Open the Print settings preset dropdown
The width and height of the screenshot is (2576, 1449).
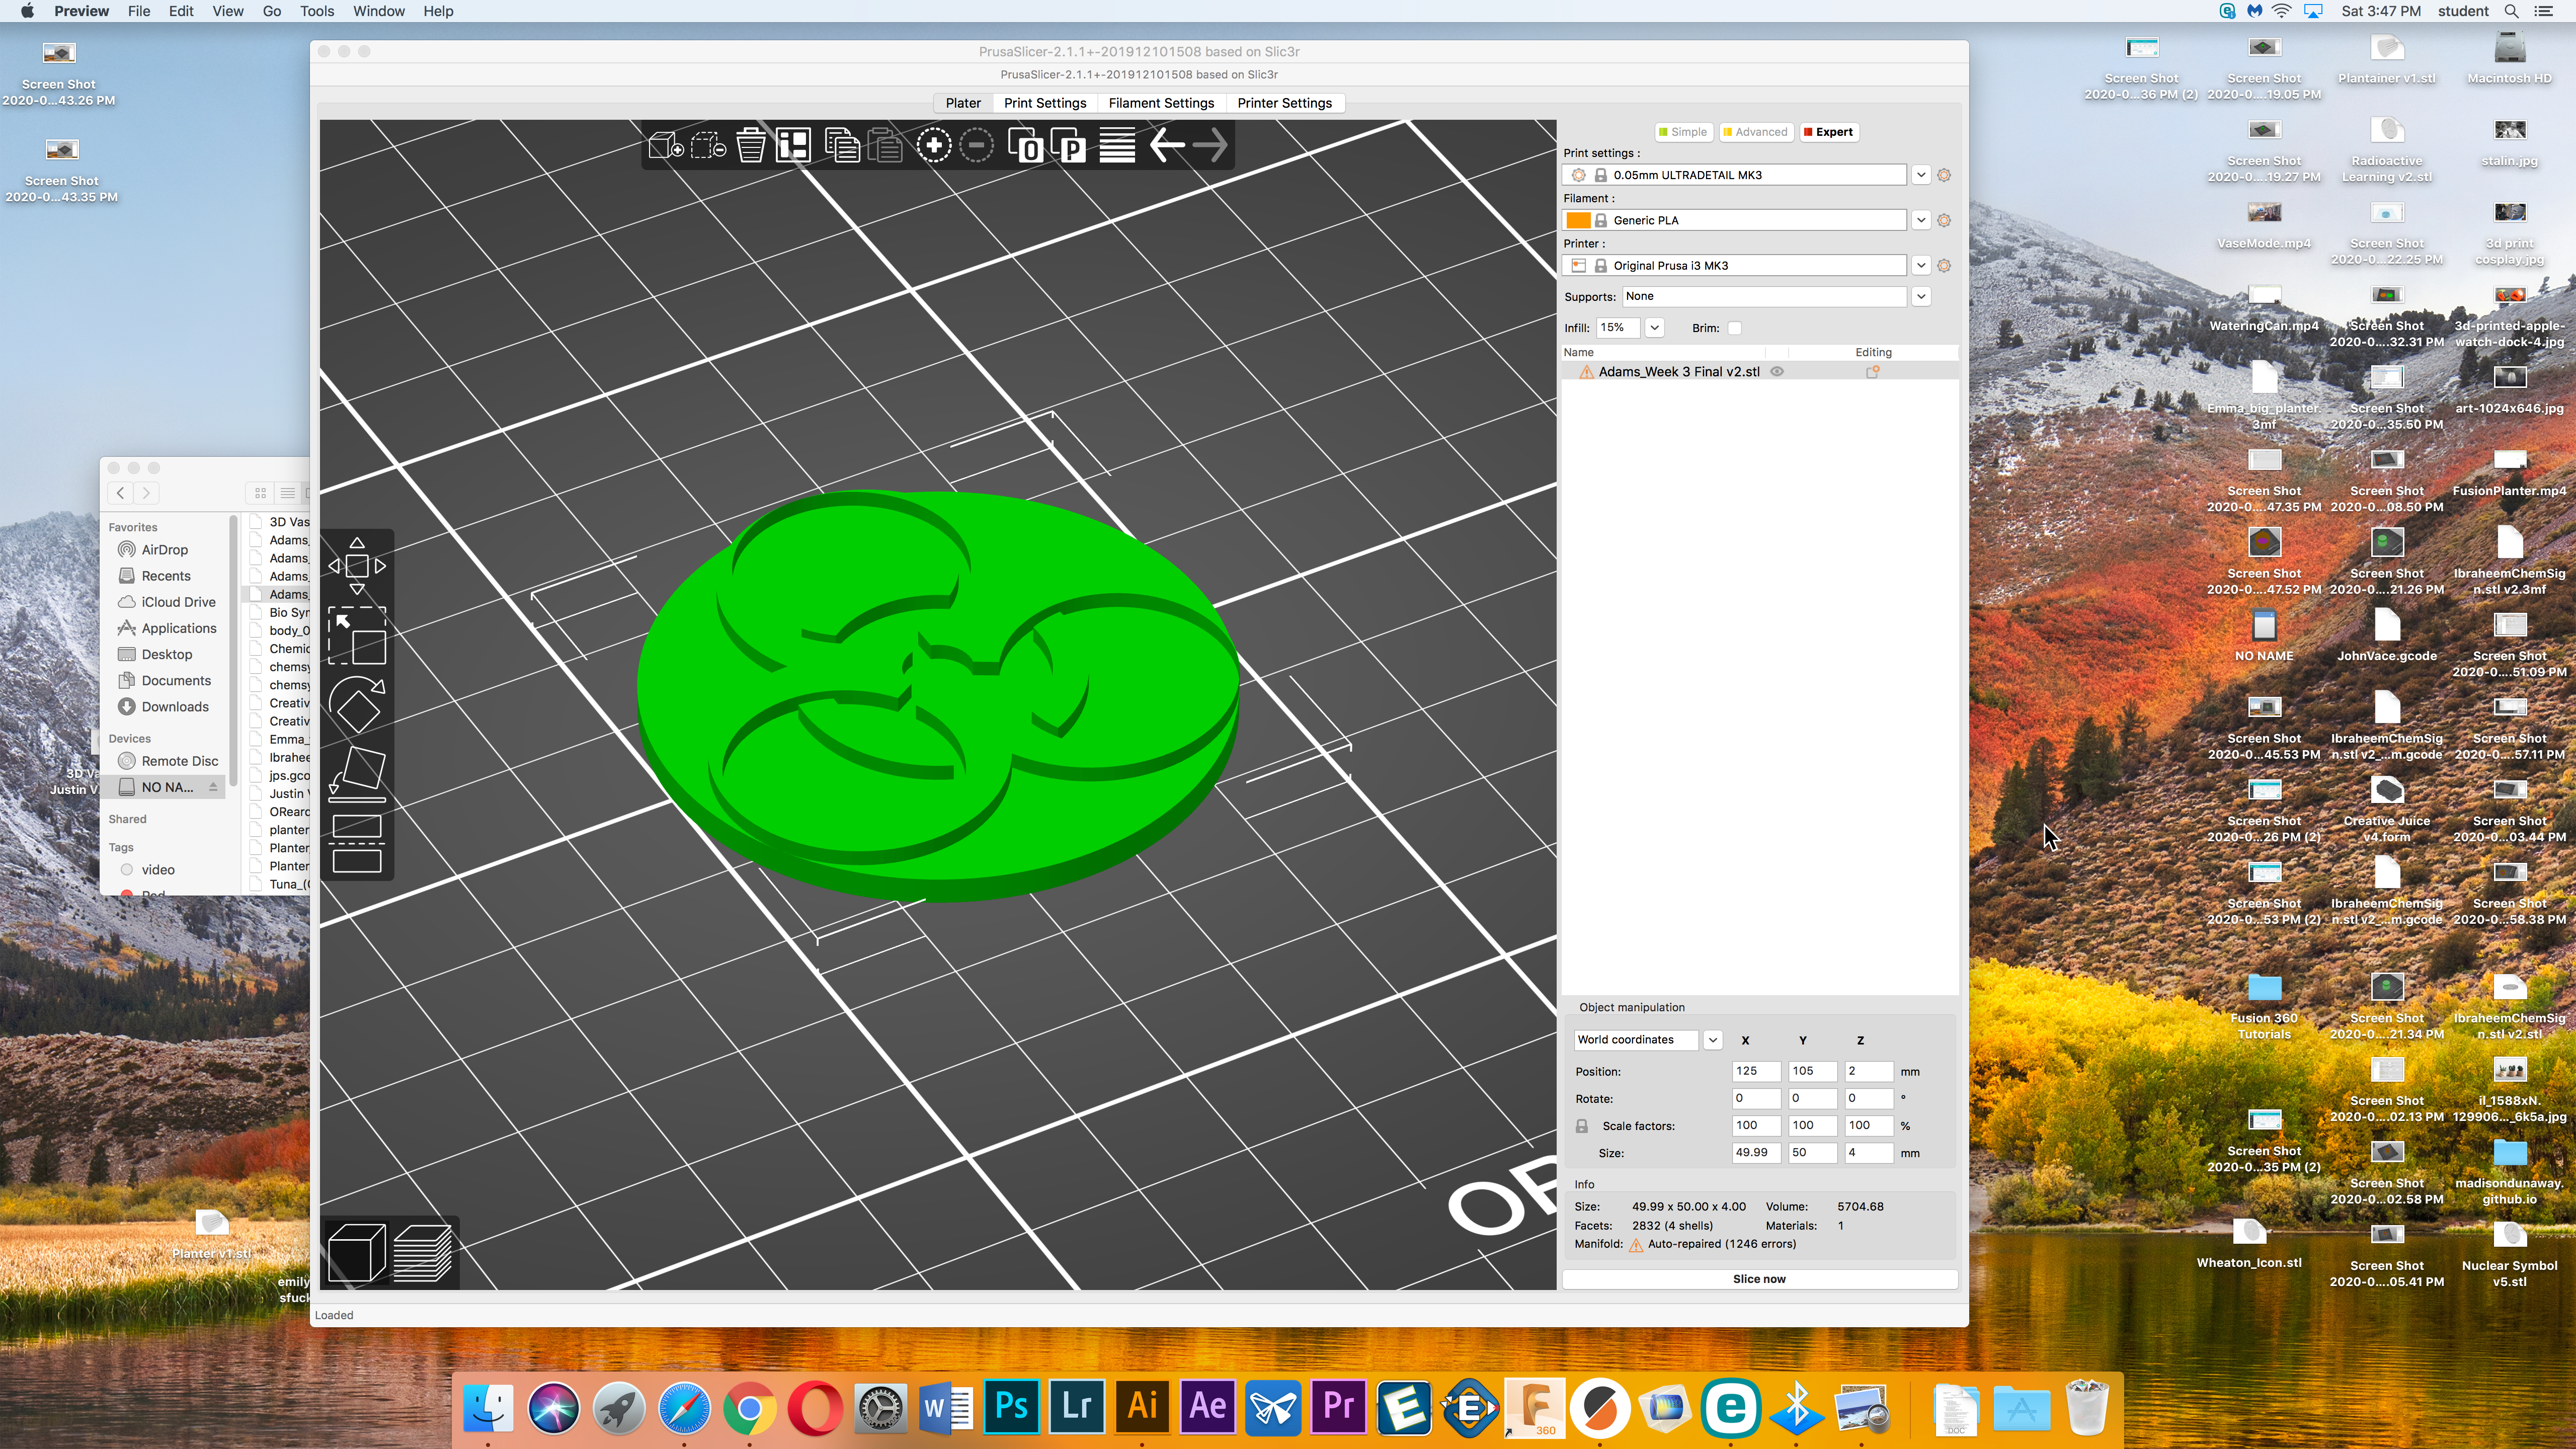[1921, 175]
